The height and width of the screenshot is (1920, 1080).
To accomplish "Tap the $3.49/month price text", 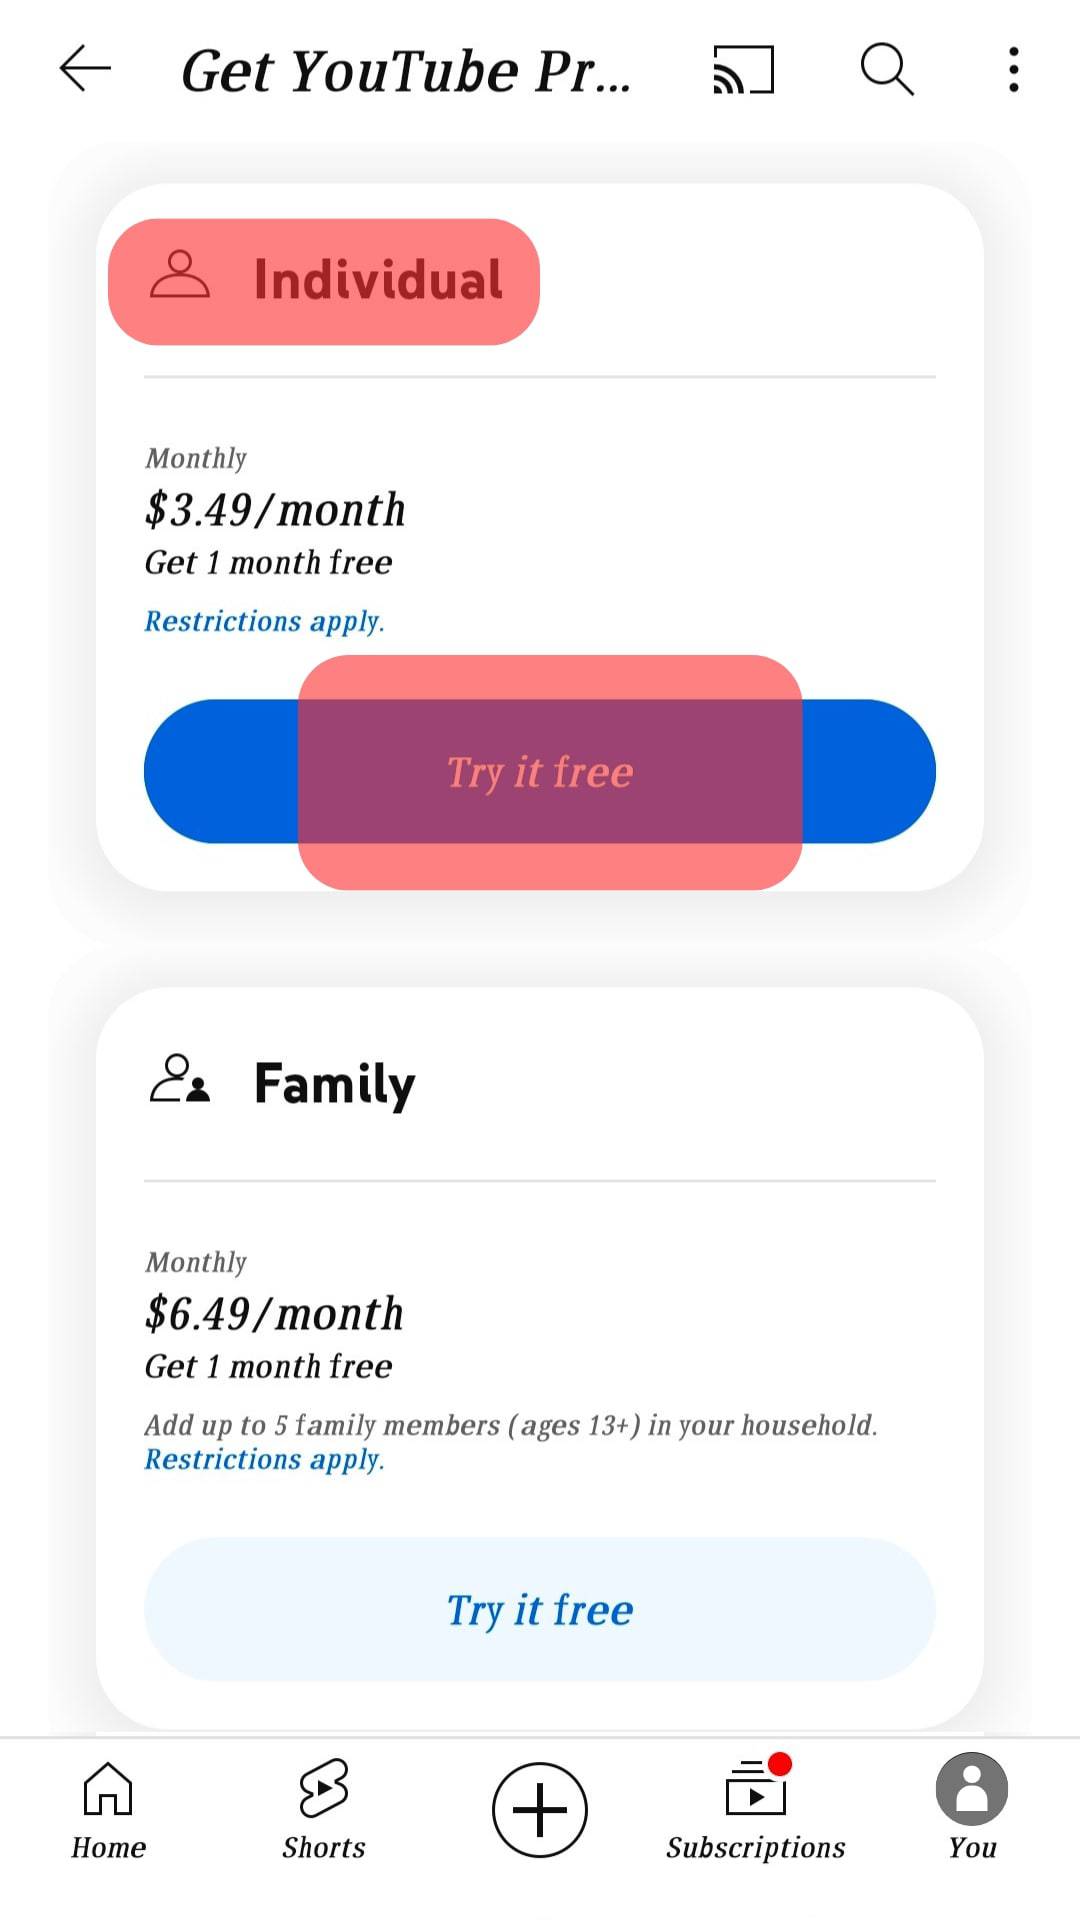I will coord(275,510).
